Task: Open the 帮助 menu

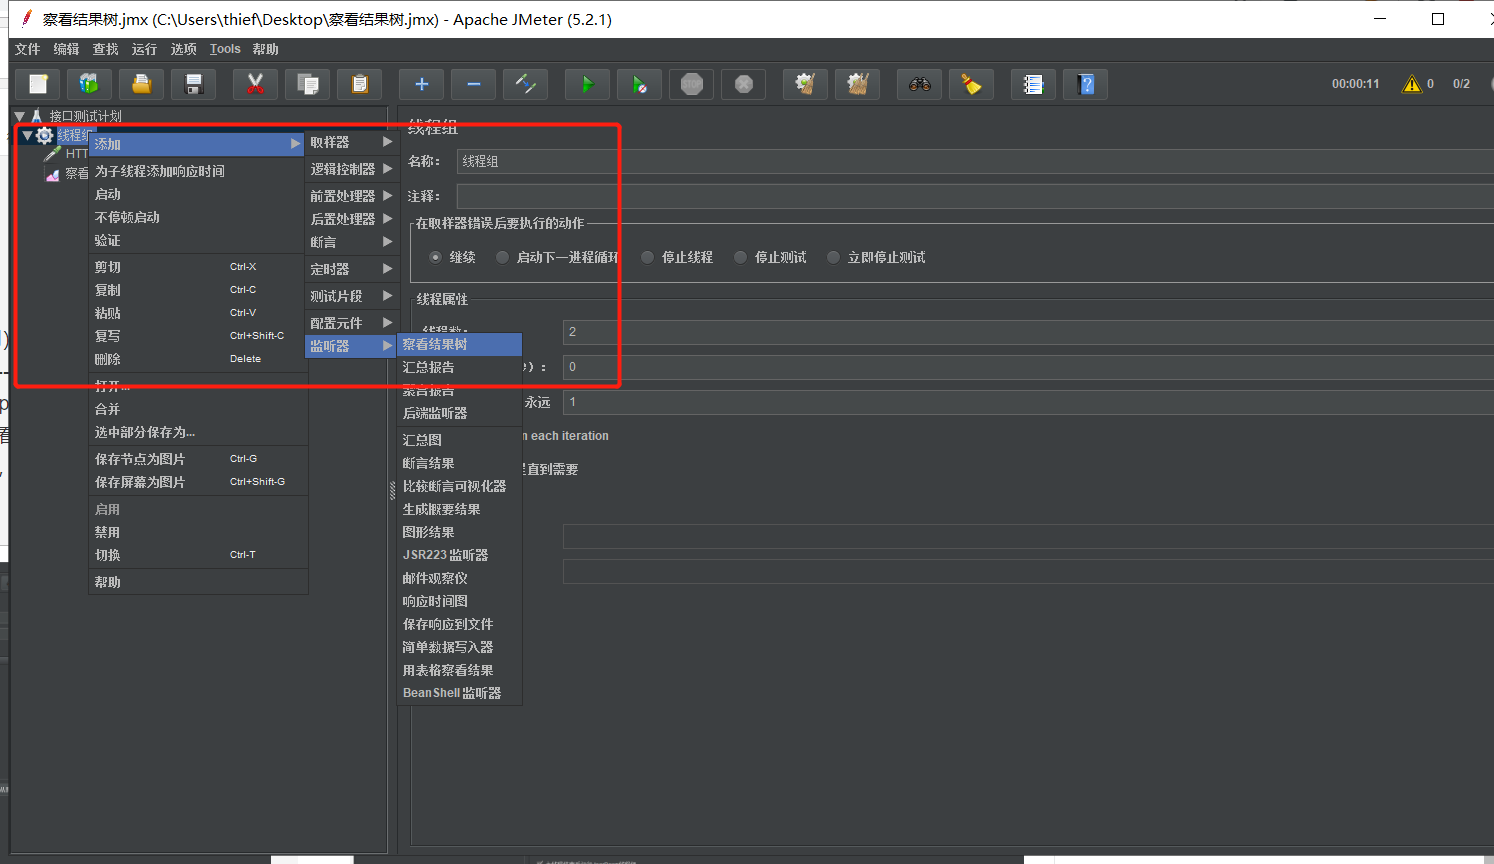Action: click(x=265, y=49)
